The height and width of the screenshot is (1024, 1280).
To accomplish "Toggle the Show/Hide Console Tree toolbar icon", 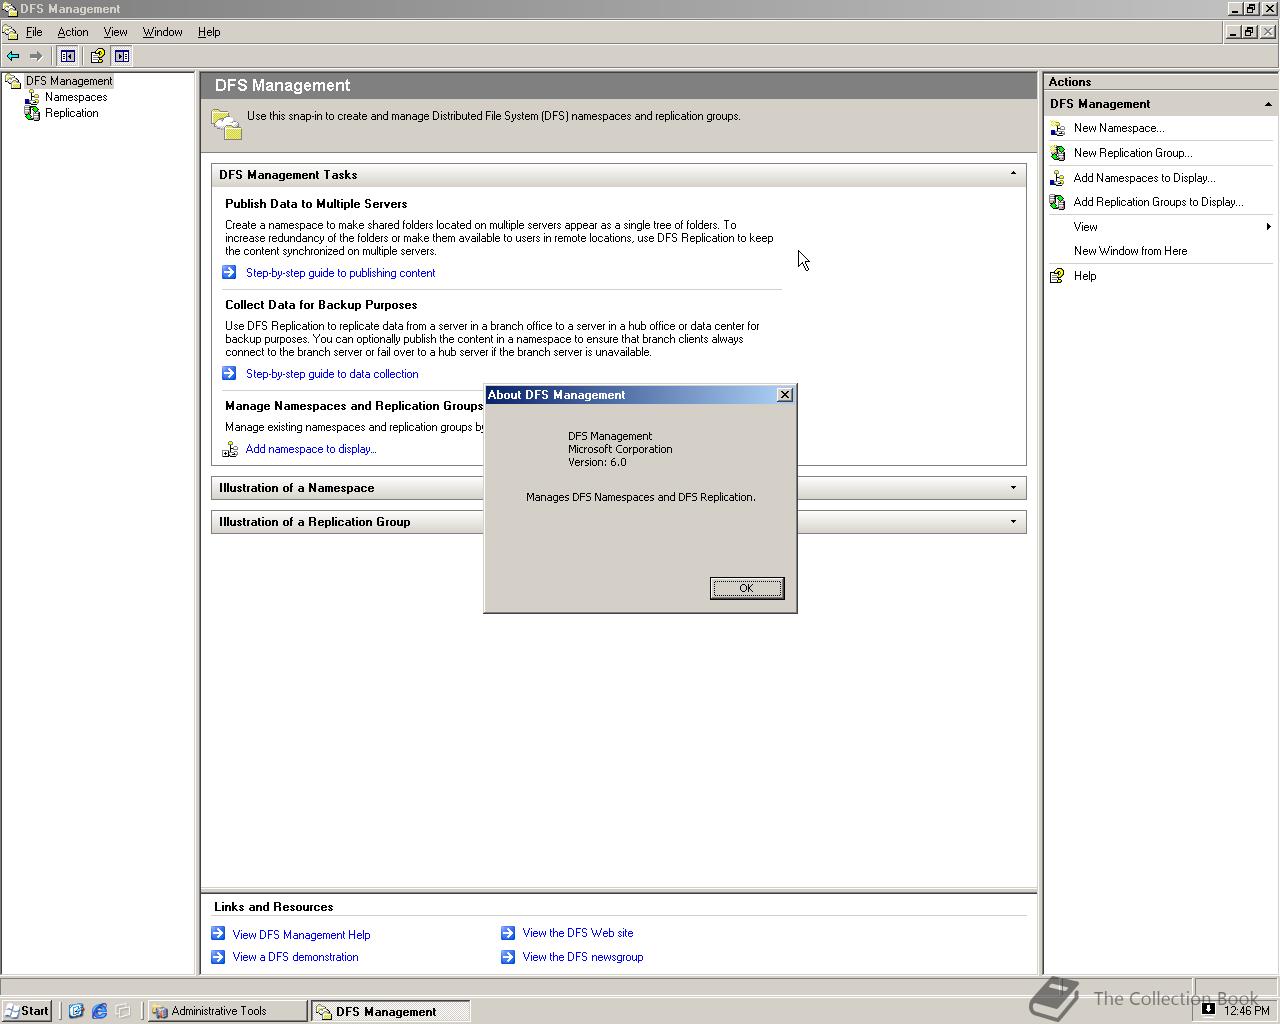I will click(68, 56).
